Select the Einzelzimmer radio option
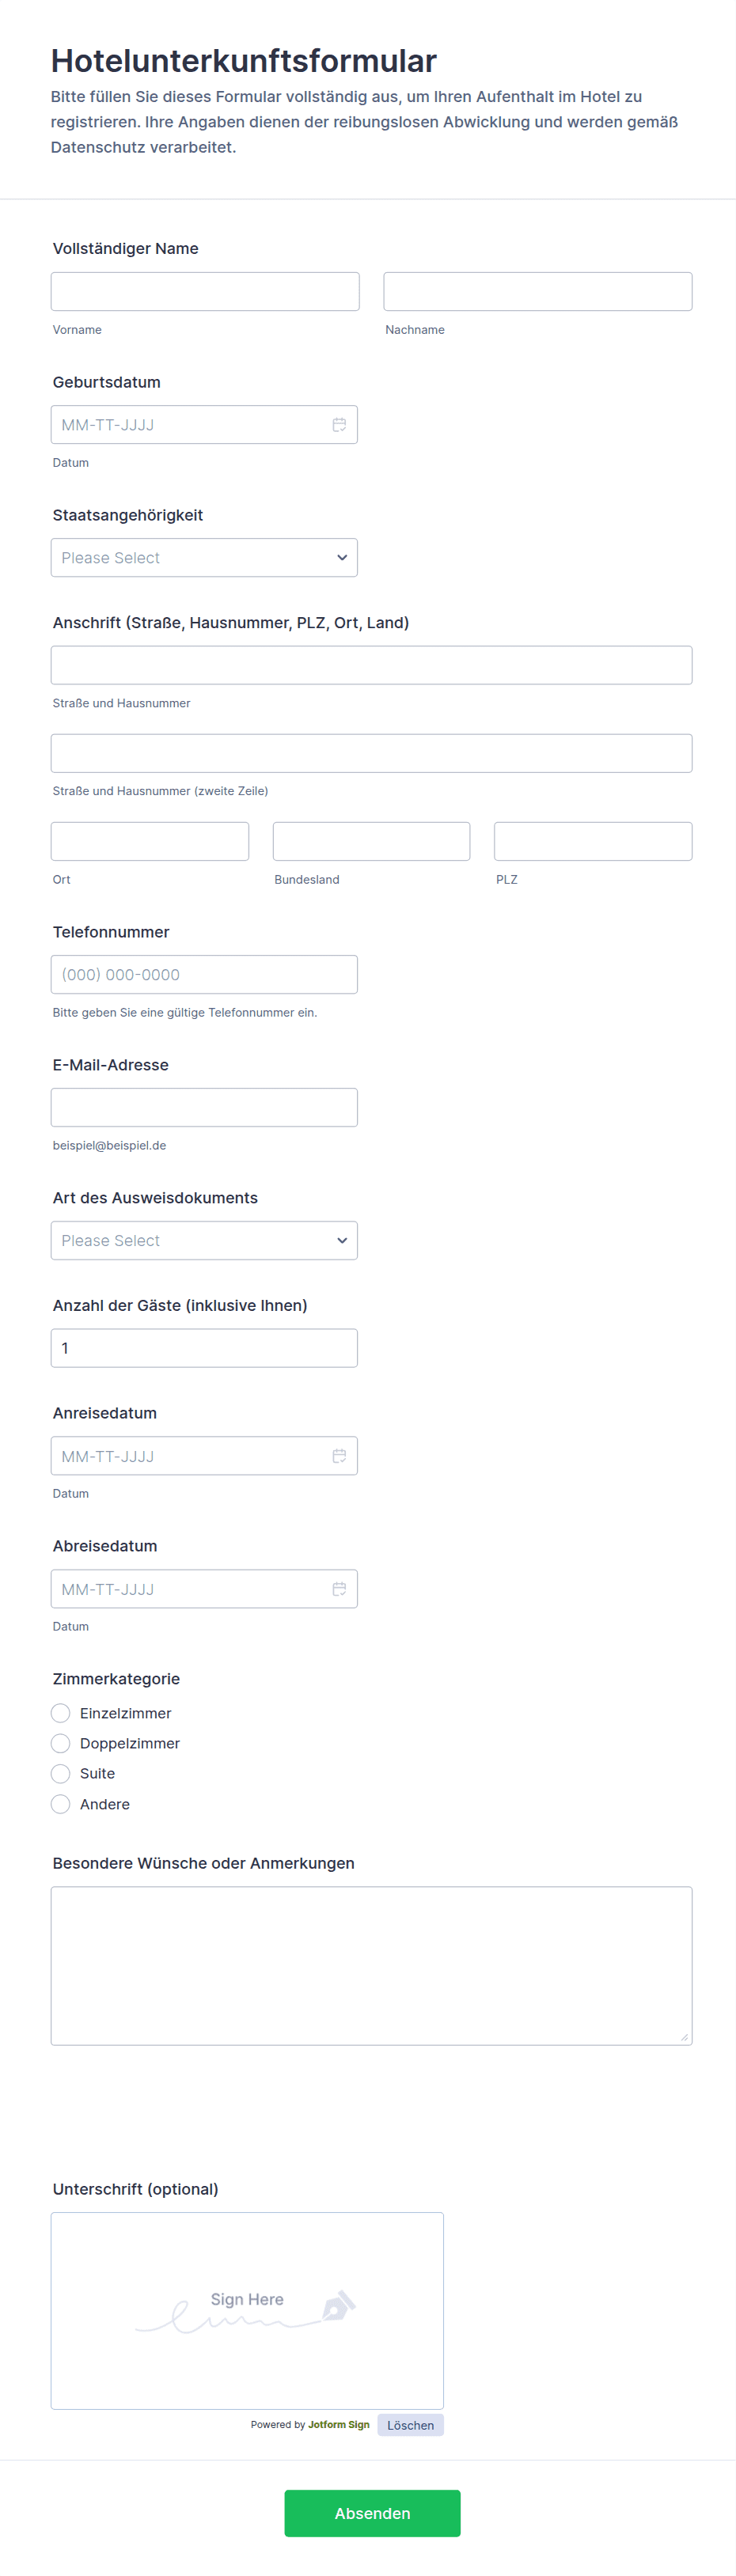736x2576 pixels. 61,1713
